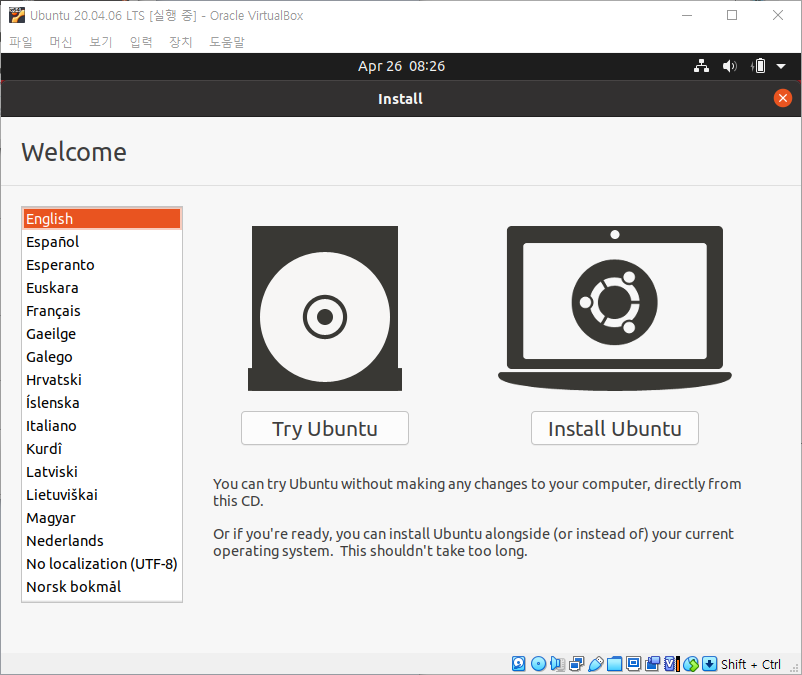Click the display settings status icon

(634, 663)
